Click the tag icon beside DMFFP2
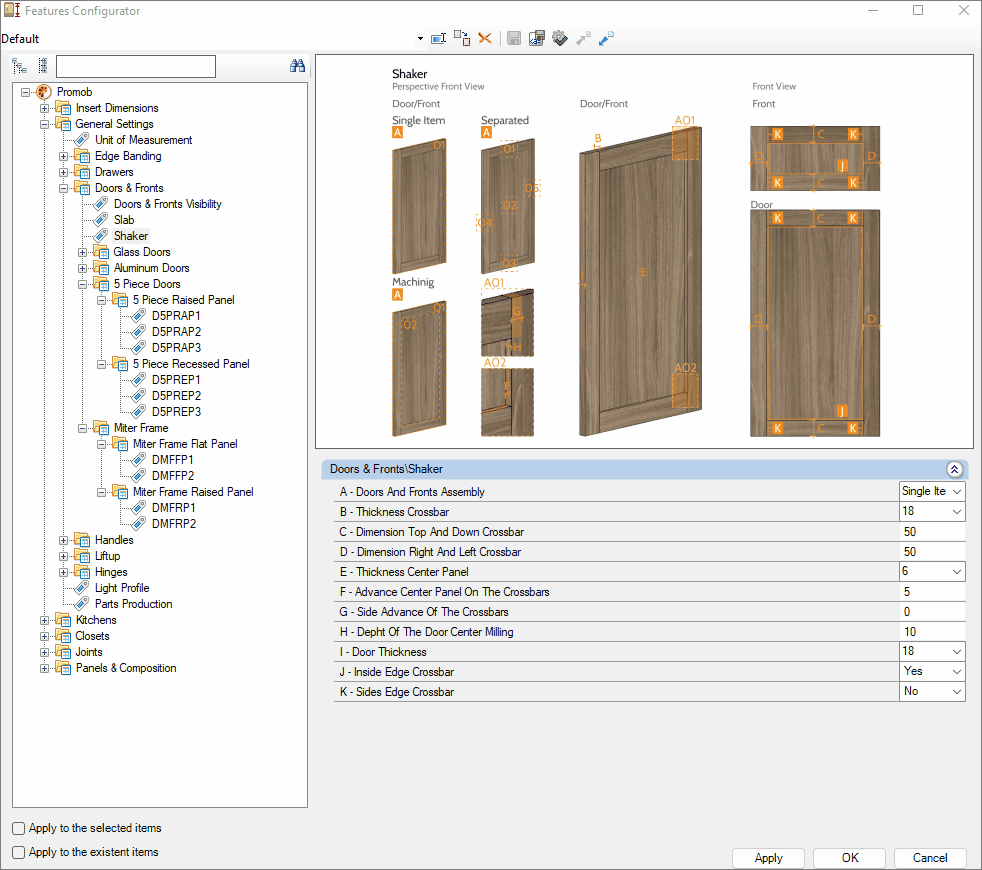The width and height of the screenshot is (982, 870). 138,475
